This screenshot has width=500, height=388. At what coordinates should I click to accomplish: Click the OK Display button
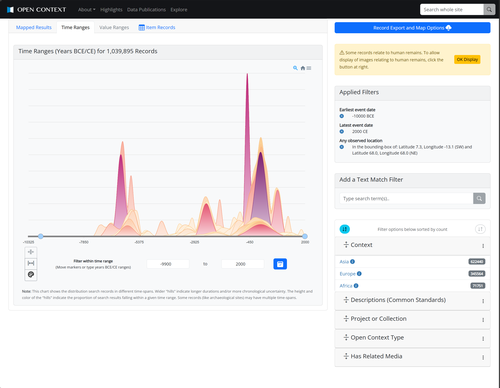(x=467, y=59)
